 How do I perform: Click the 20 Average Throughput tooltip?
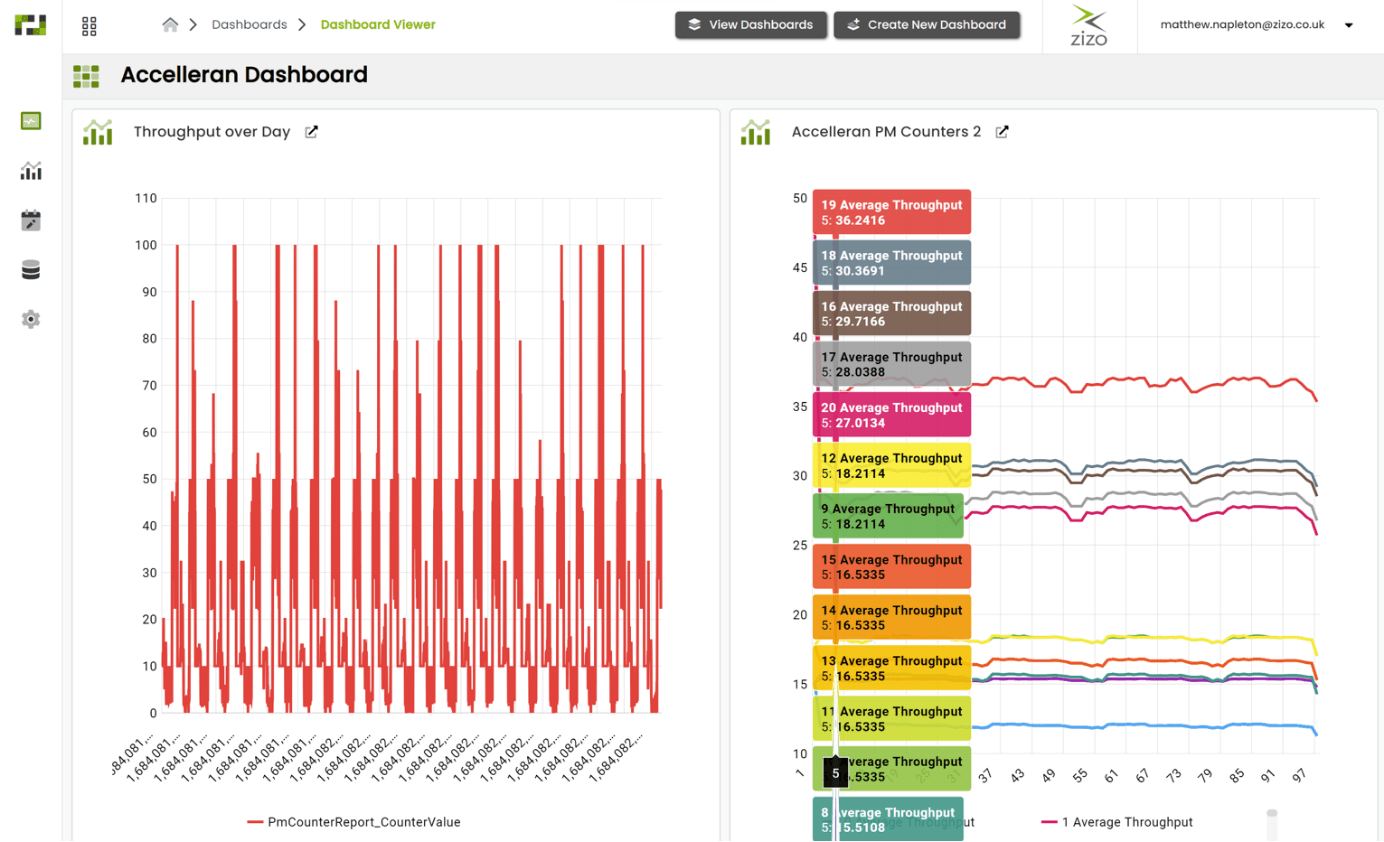[x=892, y=415]
